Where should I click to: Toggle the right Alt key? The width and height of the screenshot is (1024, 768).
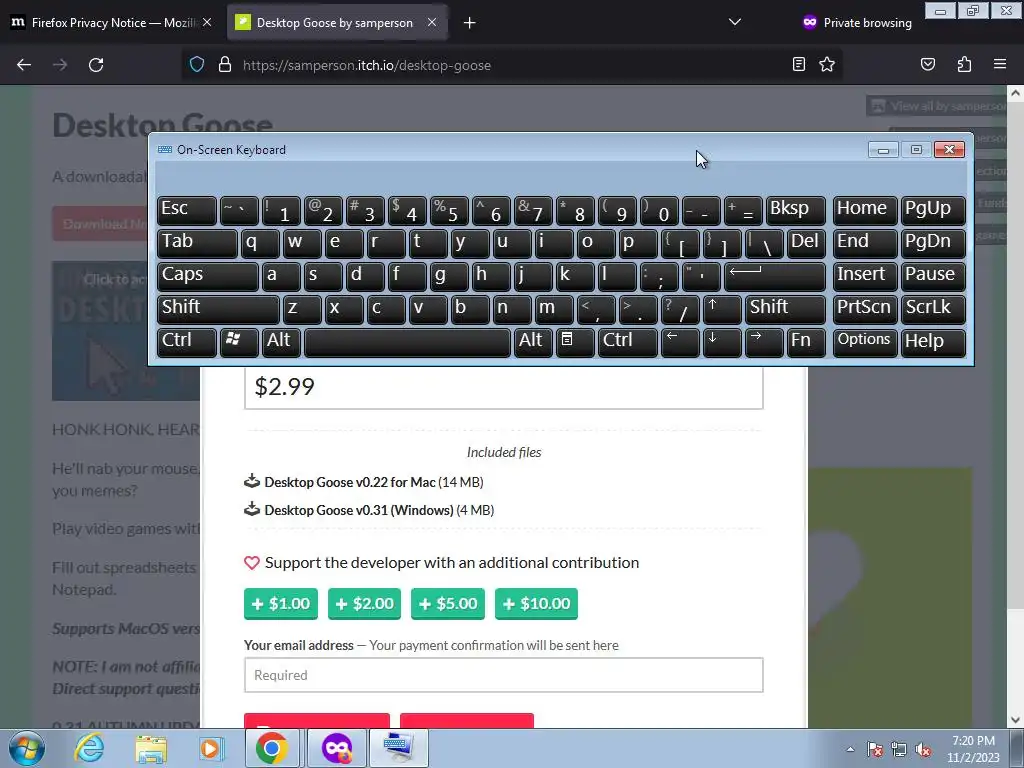[532, 341]
